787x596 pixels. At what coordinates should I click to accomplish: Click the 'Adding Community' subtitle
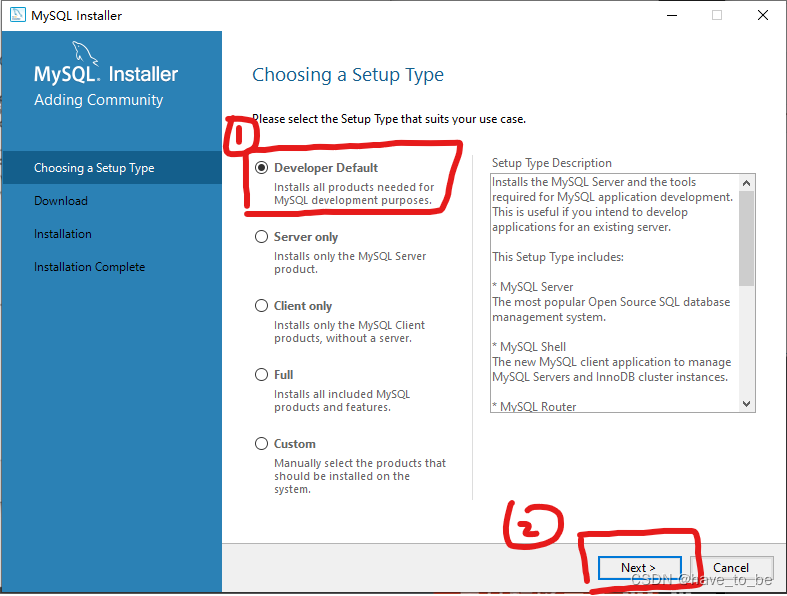98,100
